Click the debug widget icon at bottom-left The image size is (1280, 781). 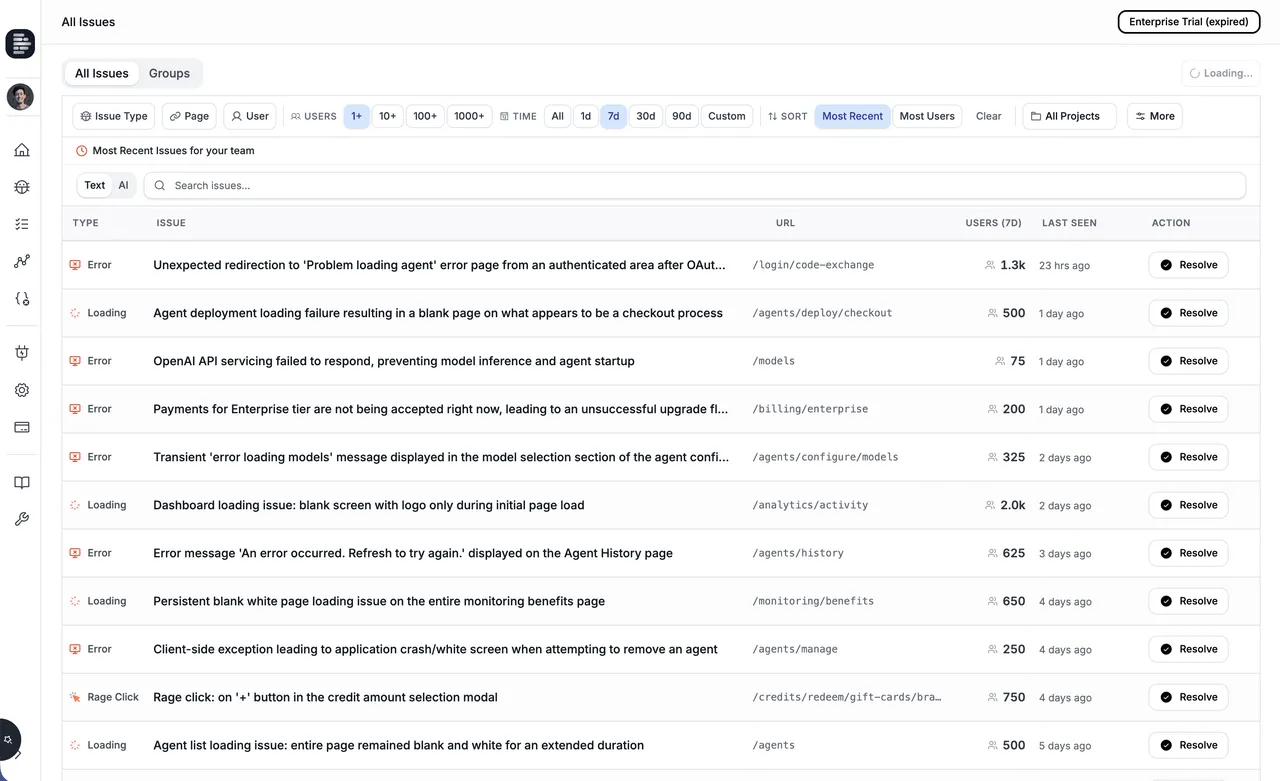[8, 740]
